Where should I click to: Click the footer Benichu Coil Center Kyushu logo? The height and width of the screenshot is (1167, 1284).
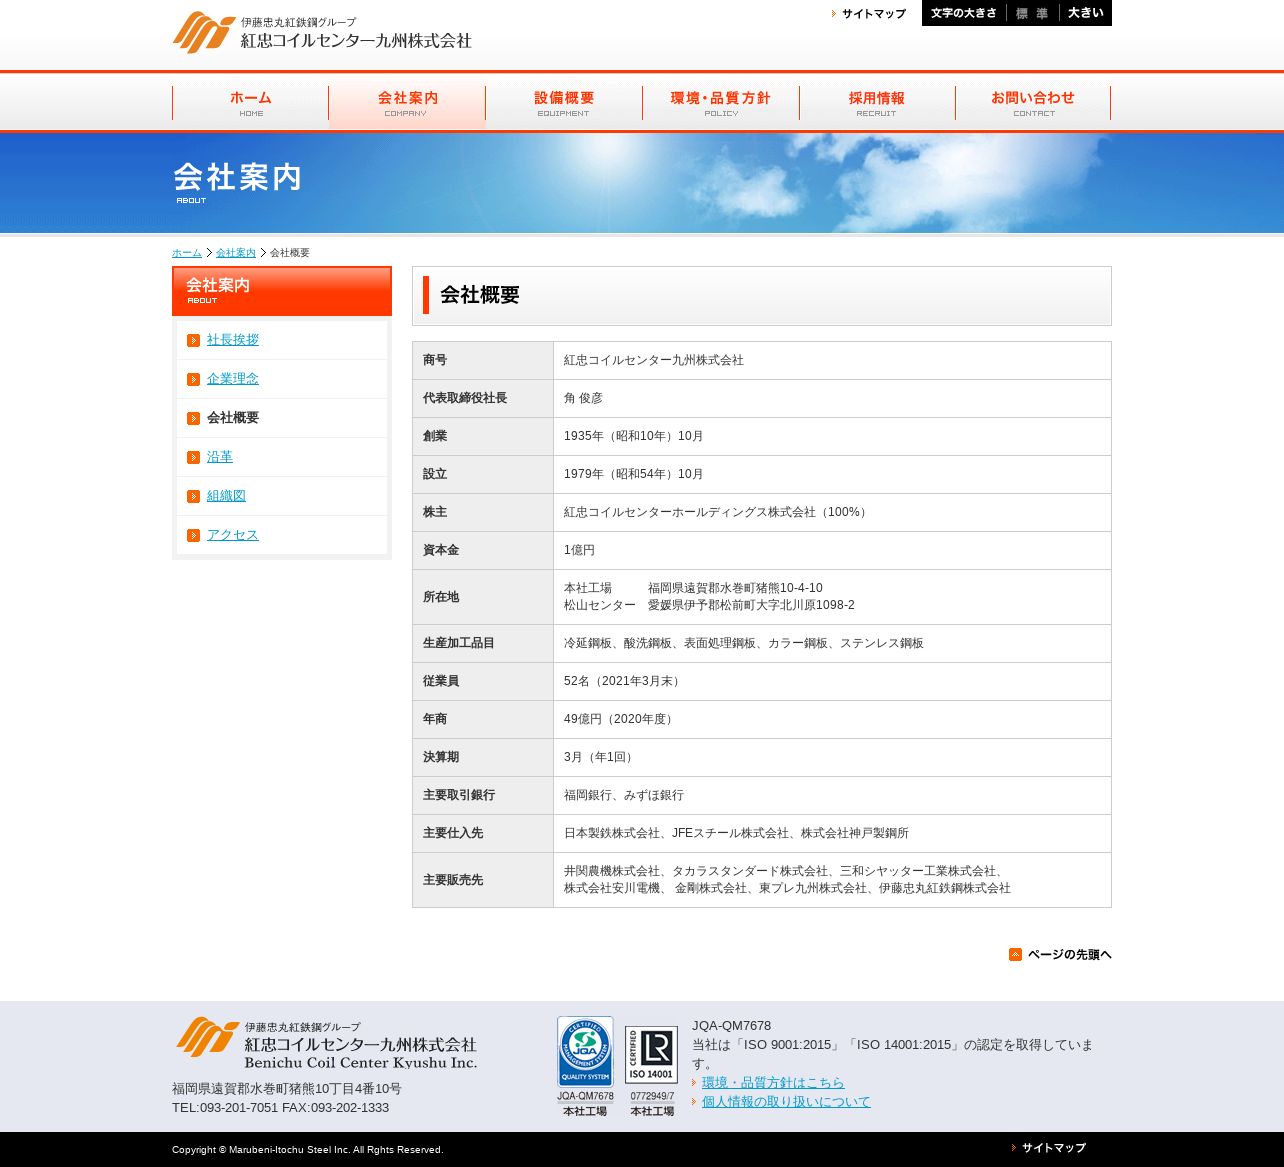(326, 1044)
